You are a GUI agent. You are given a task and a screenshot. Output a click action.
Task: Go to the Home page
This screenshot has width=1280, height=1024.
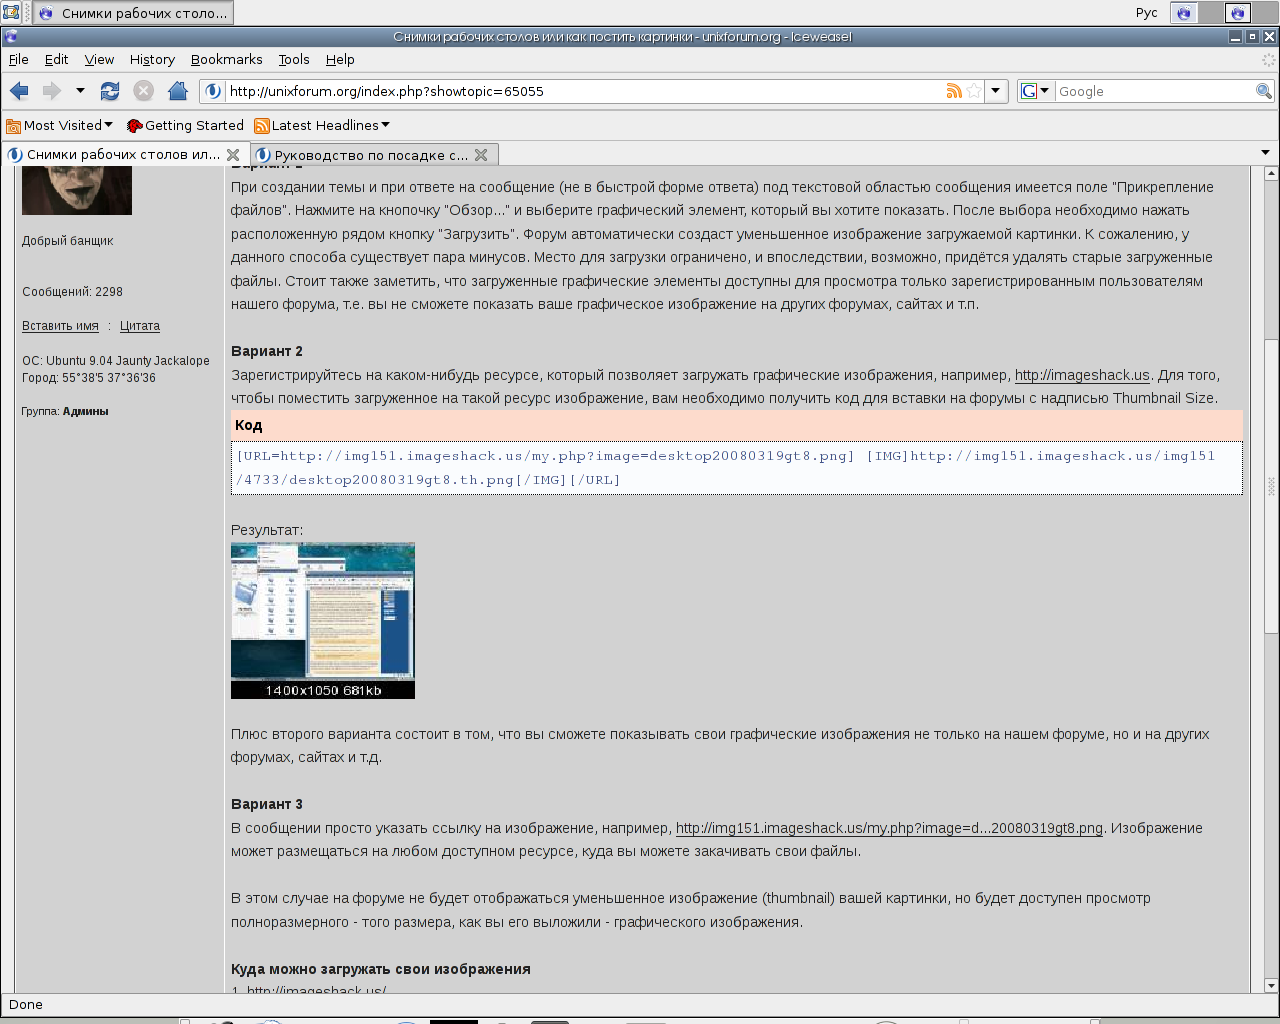click(178, 91)
